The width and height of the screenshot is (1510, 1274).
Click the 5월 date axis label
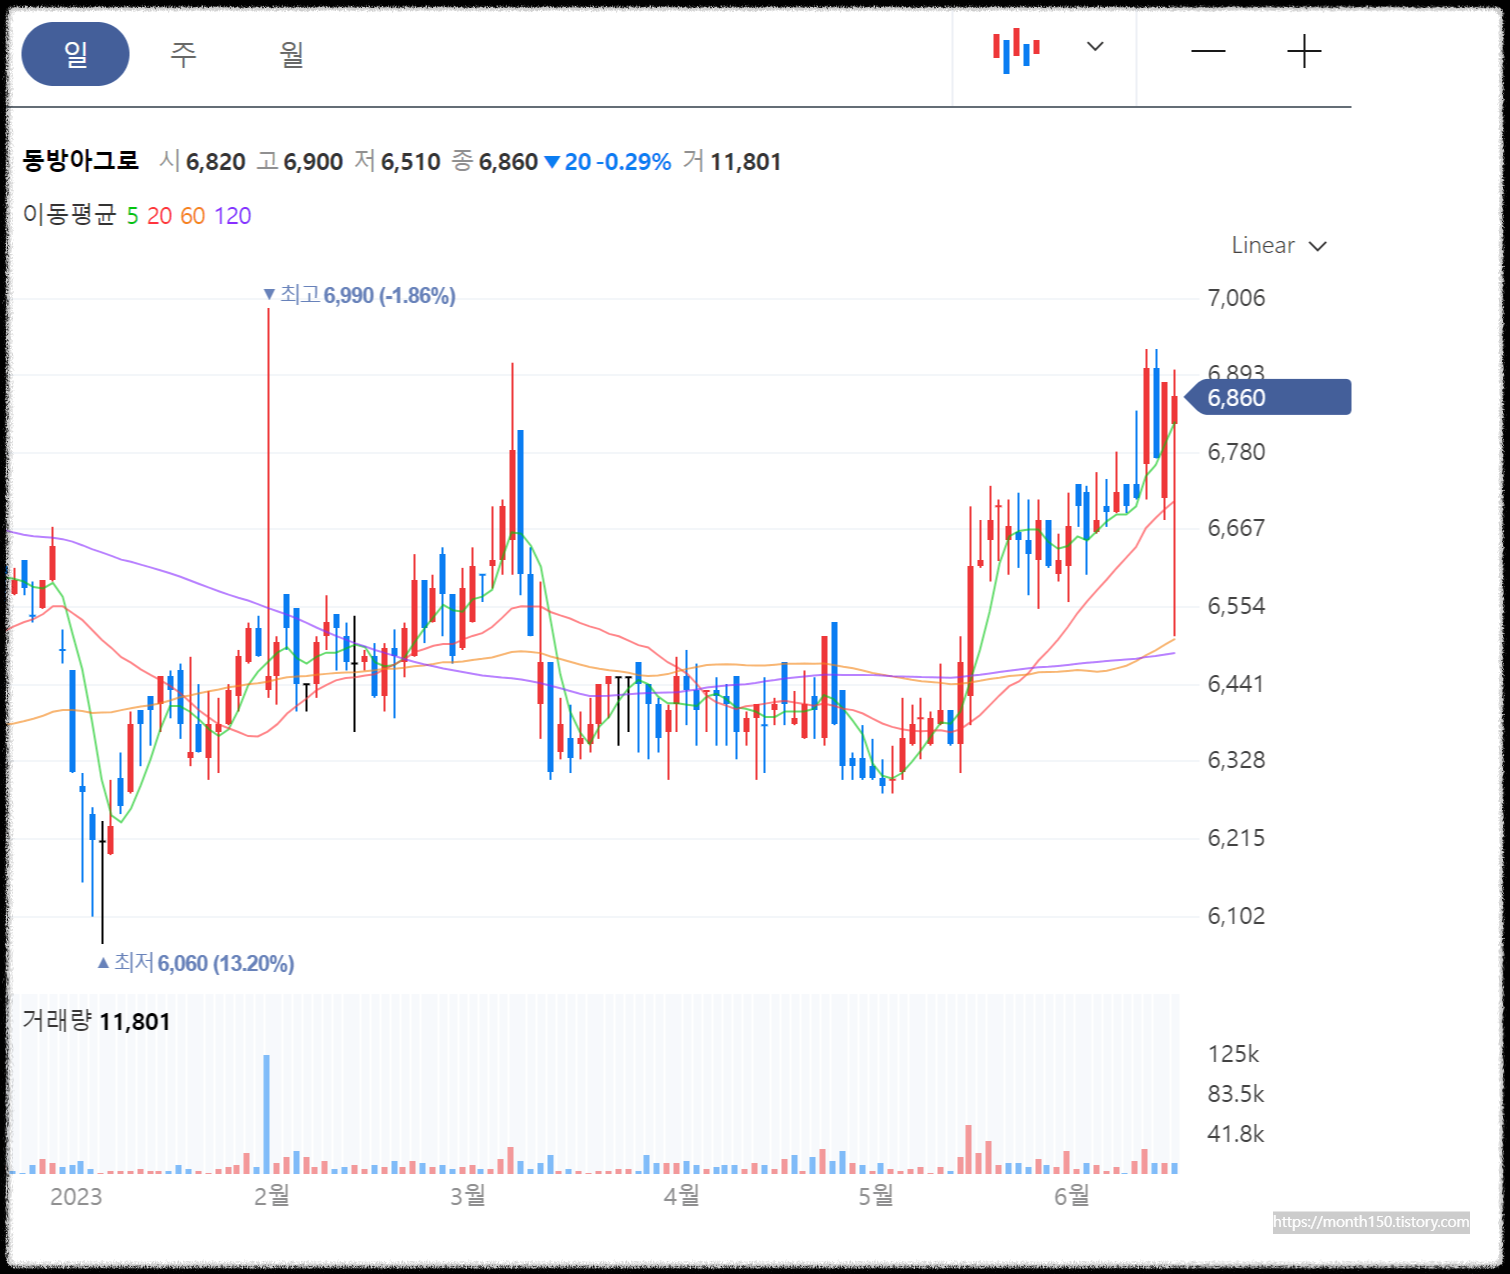[x=876, y=1196]
